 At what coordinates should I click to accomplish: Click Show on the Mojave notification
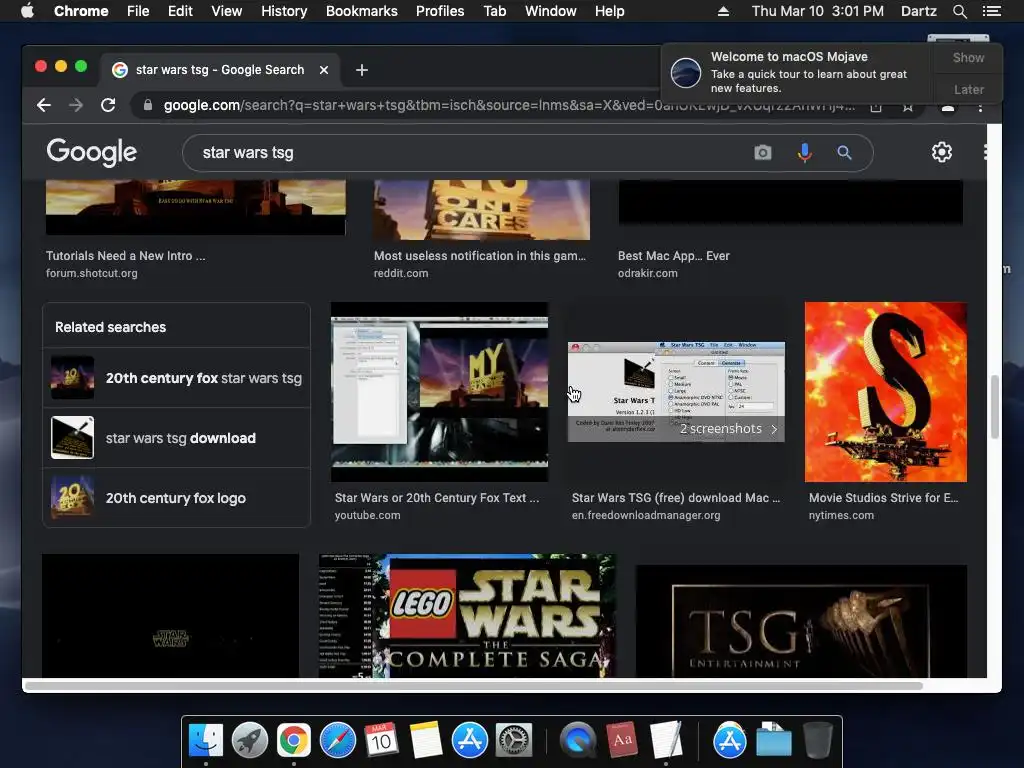tap(968, 57)
